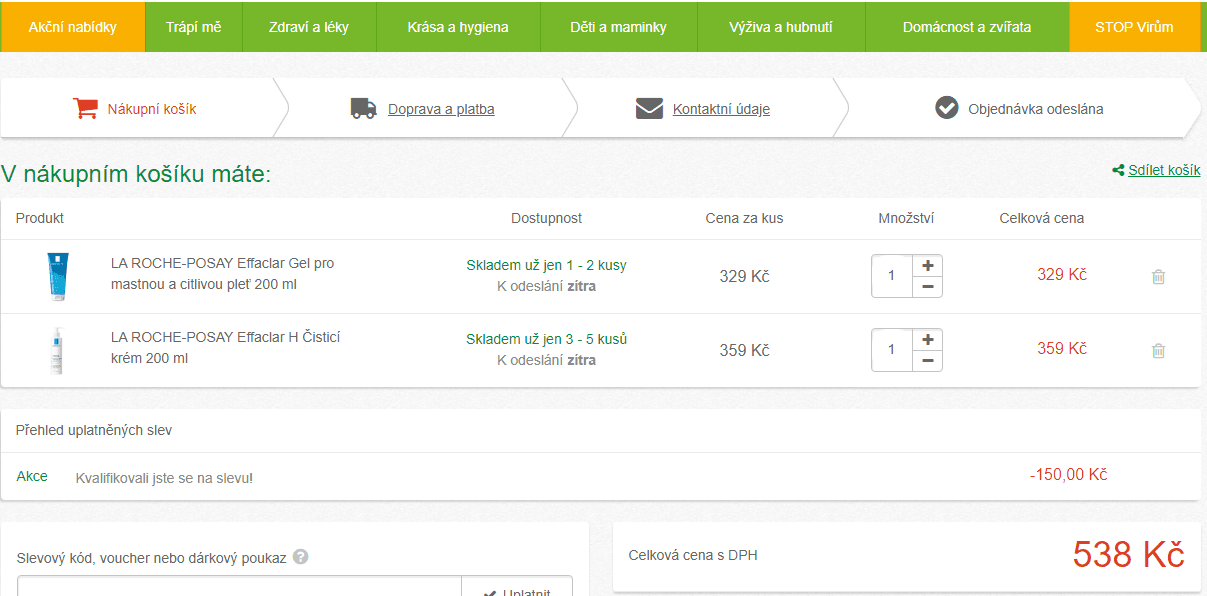Click the discount code input field
The width and height of the screenshot is (1207, 596).
point(239,587)
